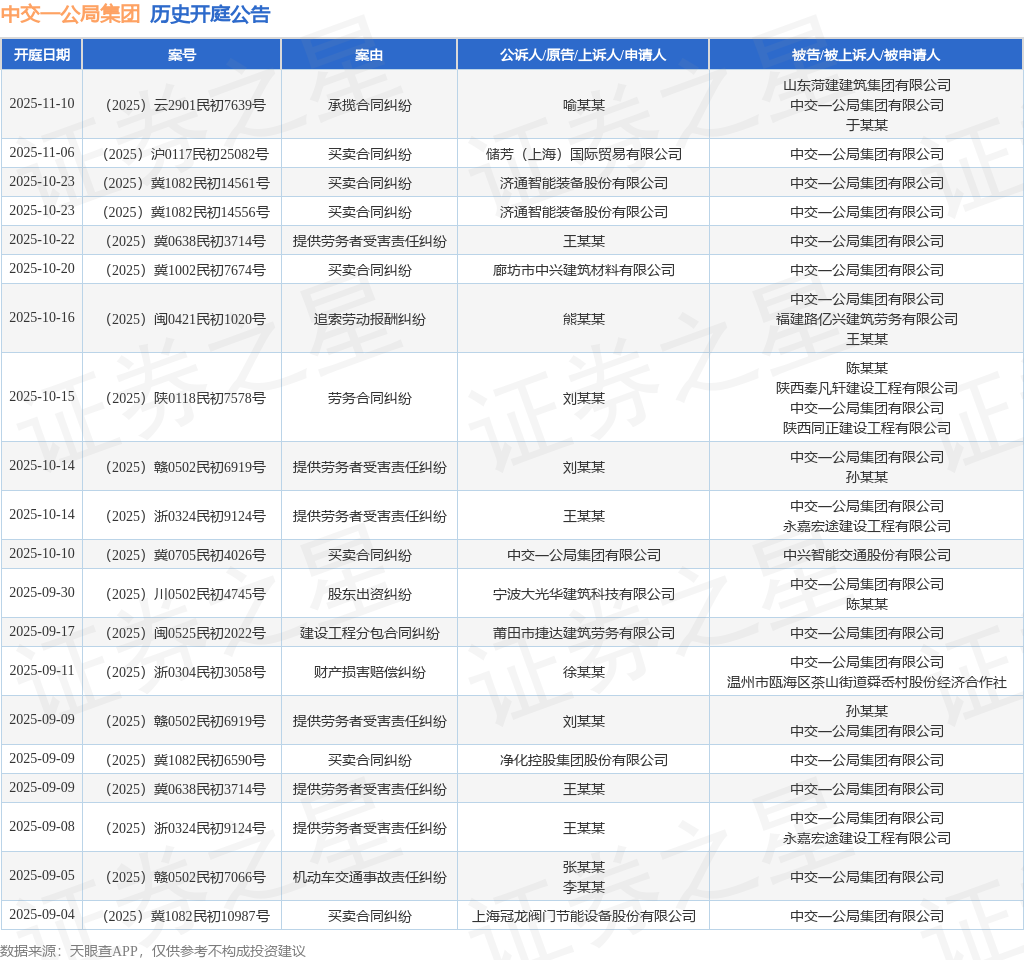
Task: Select the date 2025-09-17
Action: click(42, 632)
